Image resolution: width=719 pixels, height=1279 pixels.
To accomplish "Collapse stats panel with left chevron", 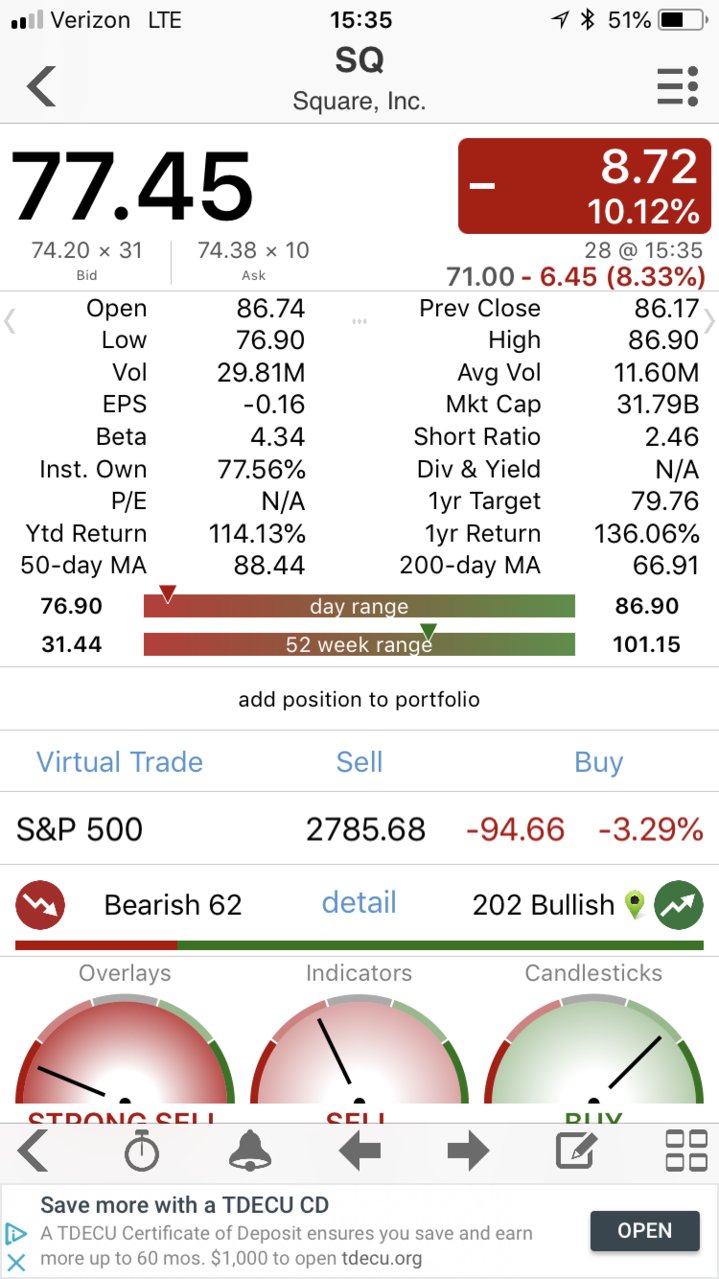I will pyautogui.click(x=10, y=322).
